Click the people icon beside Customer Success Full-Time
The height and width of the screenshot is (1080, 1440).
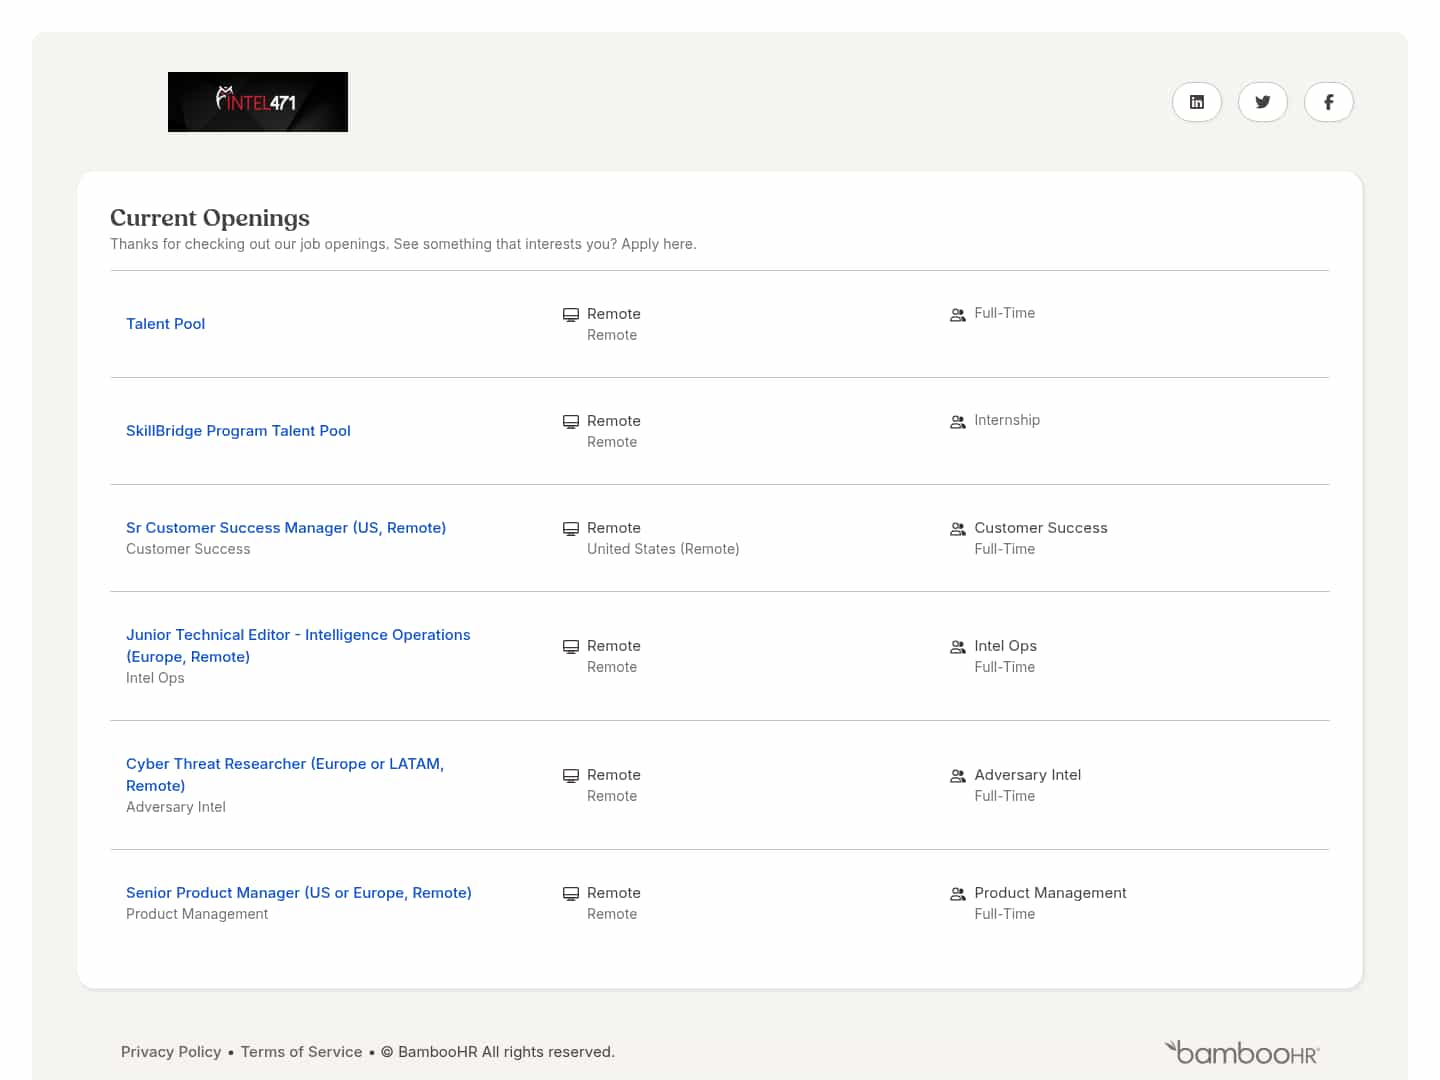pos(958,528)
